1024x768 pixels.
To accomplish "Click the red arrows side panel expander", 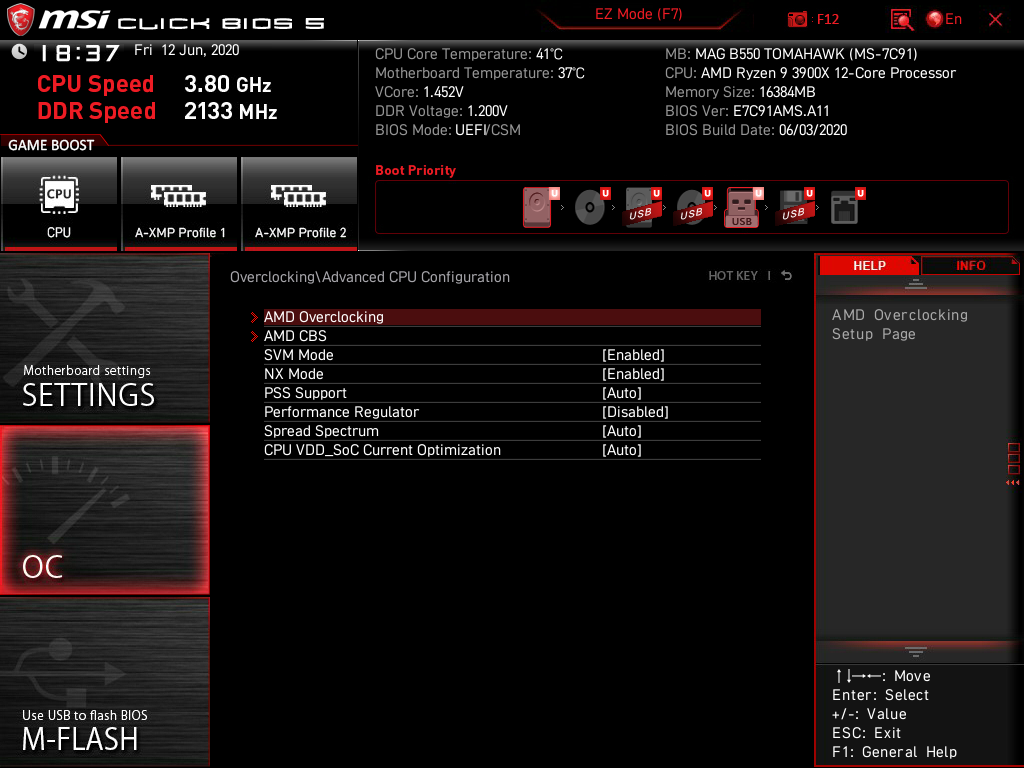I will click(x=1013, y=483).
